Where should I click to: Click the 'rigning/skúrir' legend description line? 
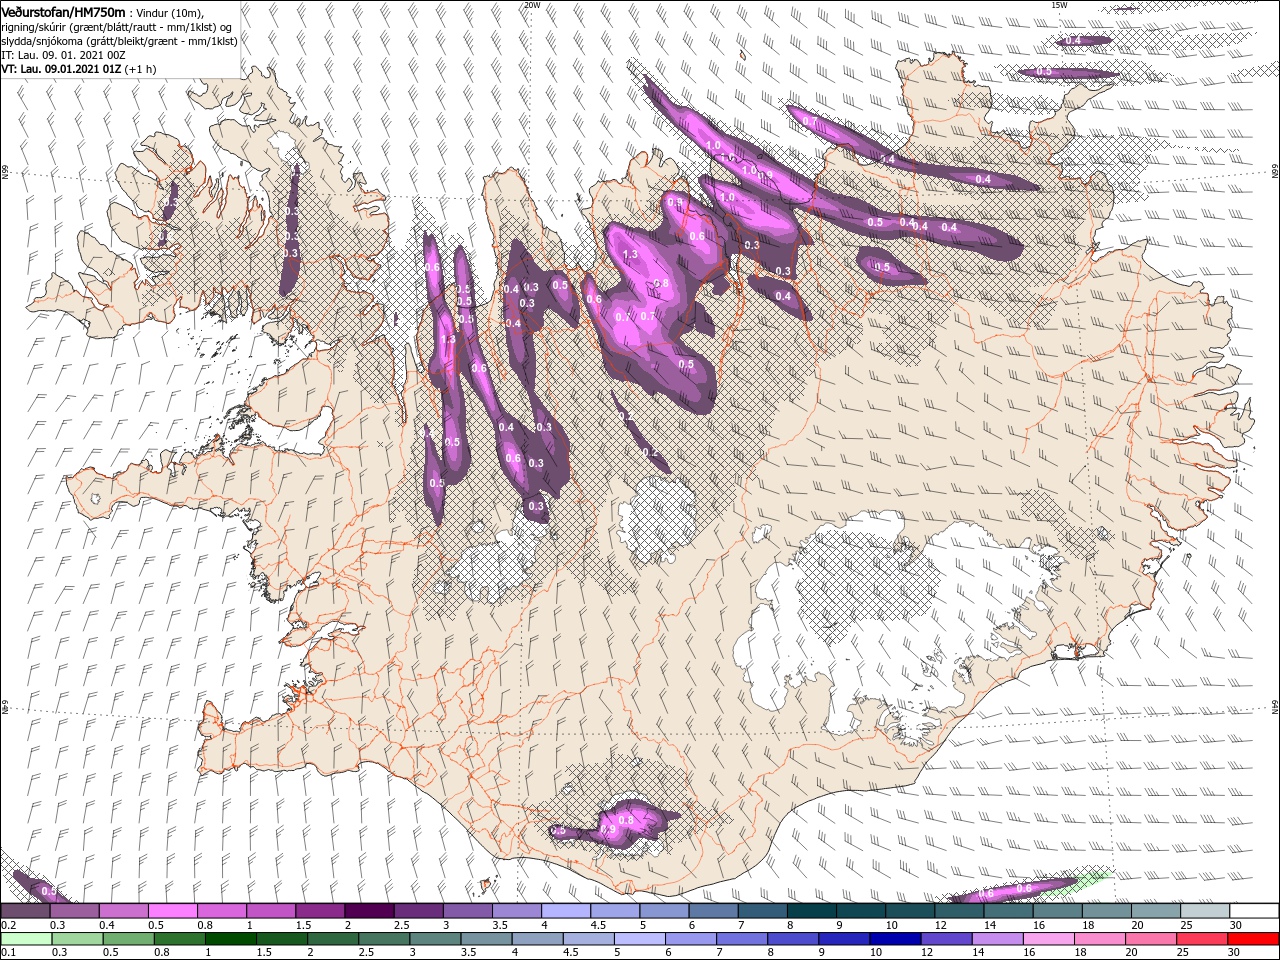pos(117,27)
